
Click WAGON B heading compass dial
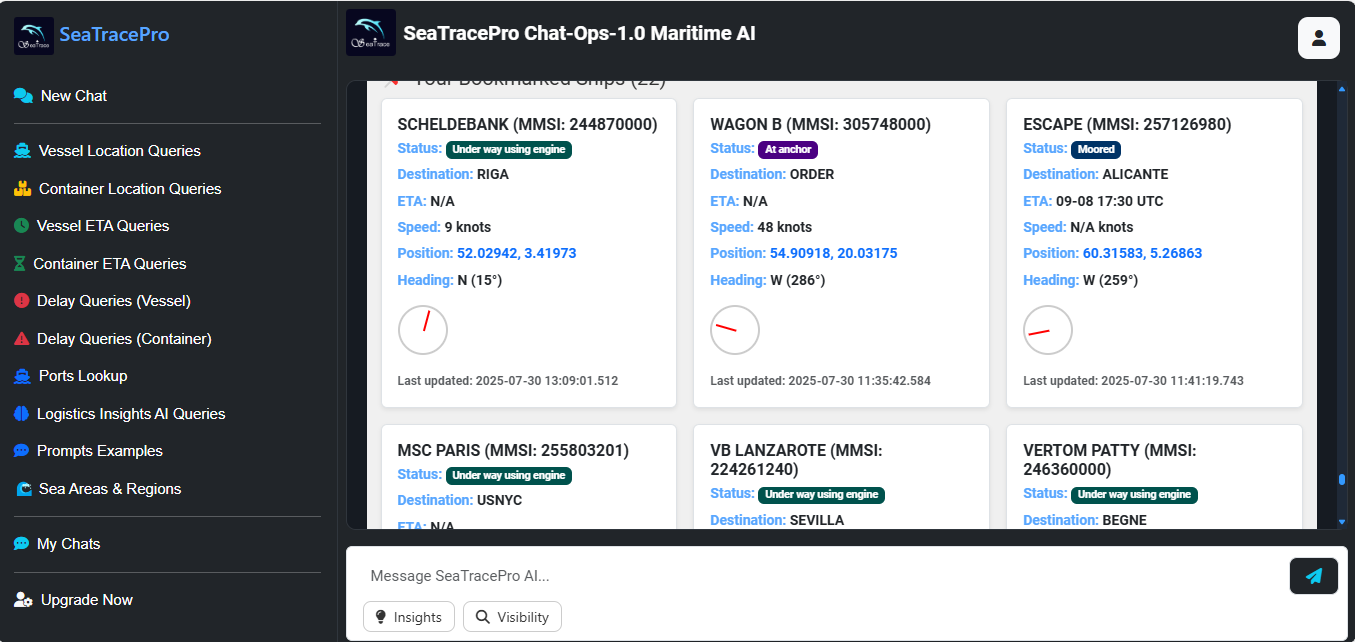[x=735, y=330]
